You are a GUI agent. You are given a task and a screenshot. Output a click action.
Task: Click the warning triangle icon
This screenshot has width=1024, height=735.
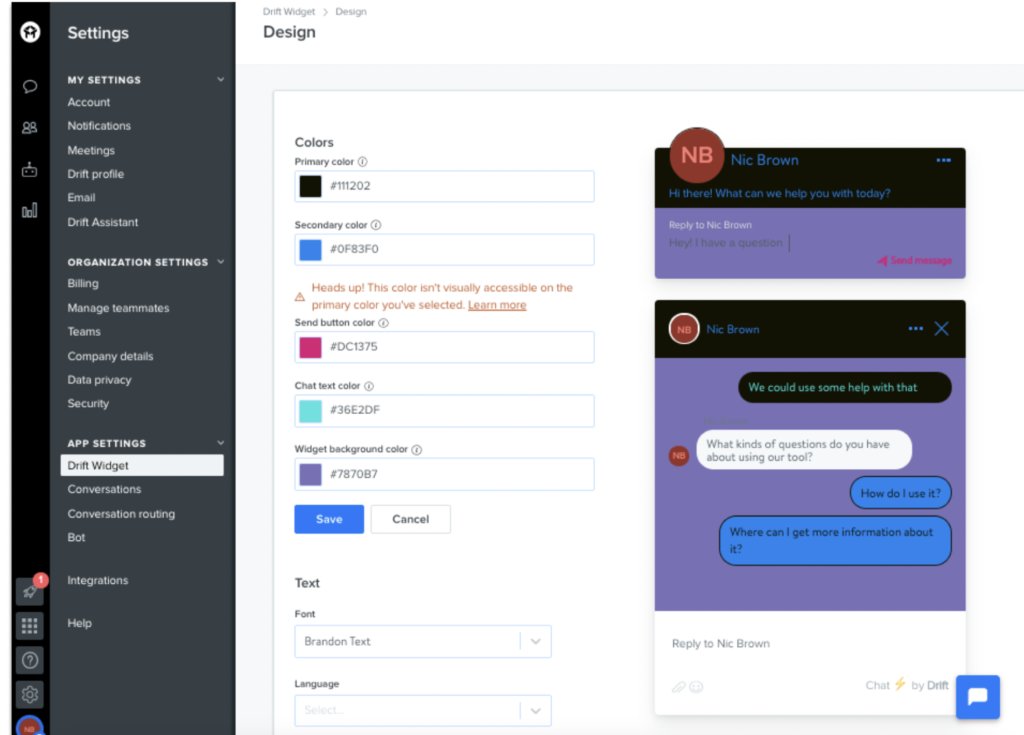(x=300, y=297)
